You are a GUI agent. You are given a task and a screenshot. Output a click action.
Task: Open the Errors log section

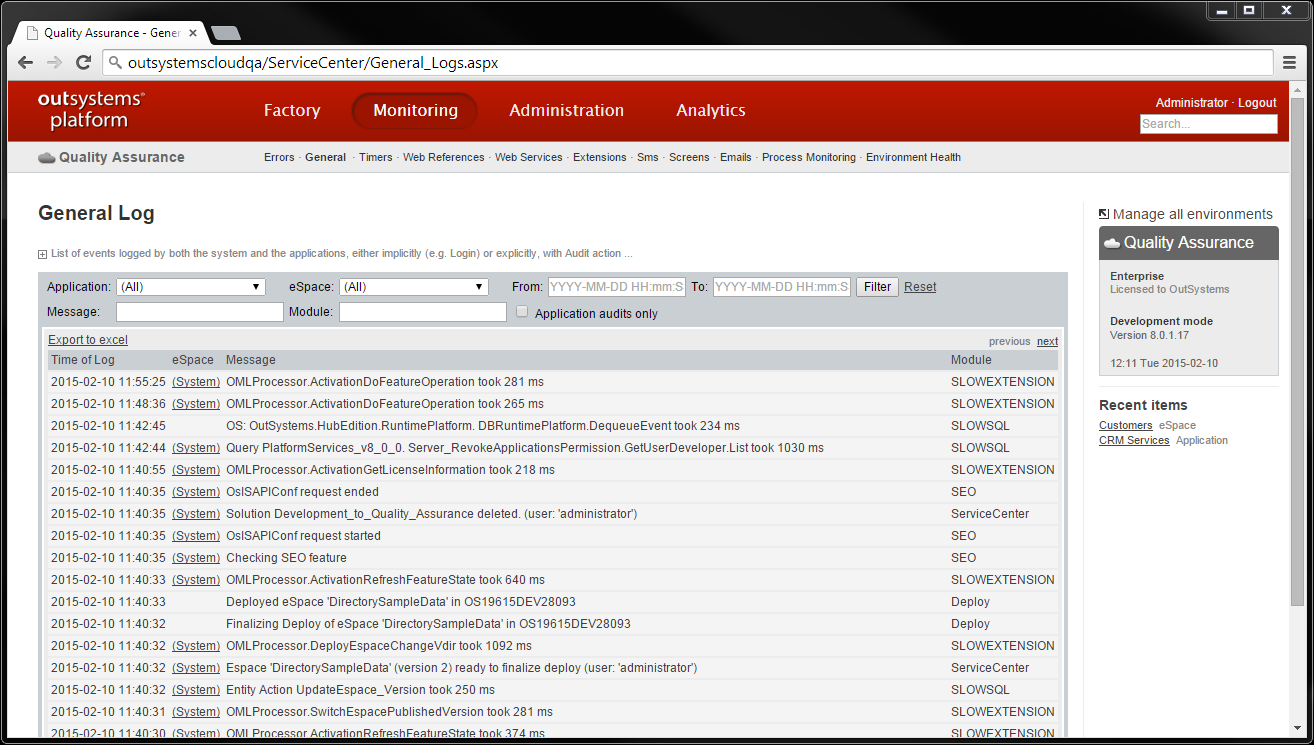(279, 157)
